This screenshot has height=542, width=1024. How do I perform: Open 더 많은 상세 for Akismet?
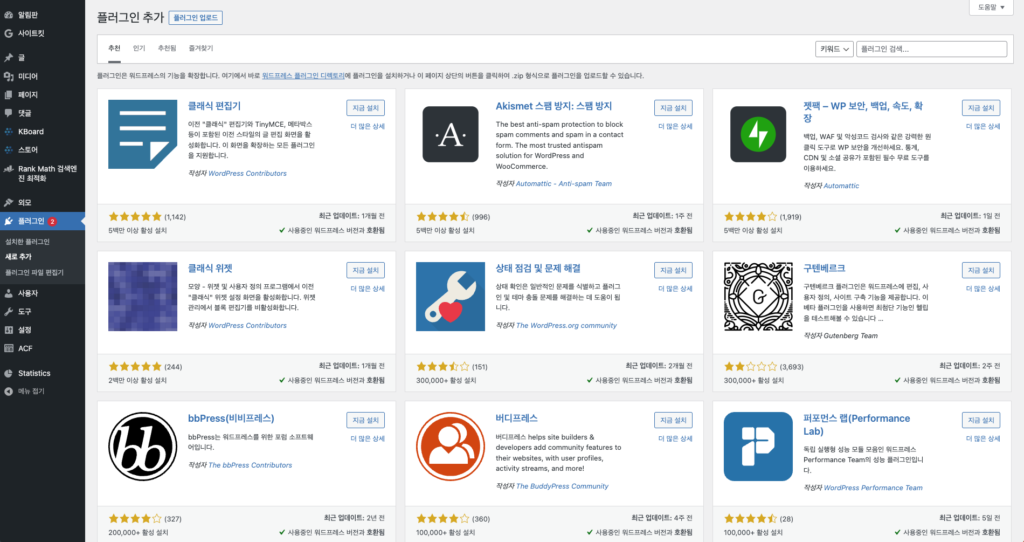tap(675, 126)
